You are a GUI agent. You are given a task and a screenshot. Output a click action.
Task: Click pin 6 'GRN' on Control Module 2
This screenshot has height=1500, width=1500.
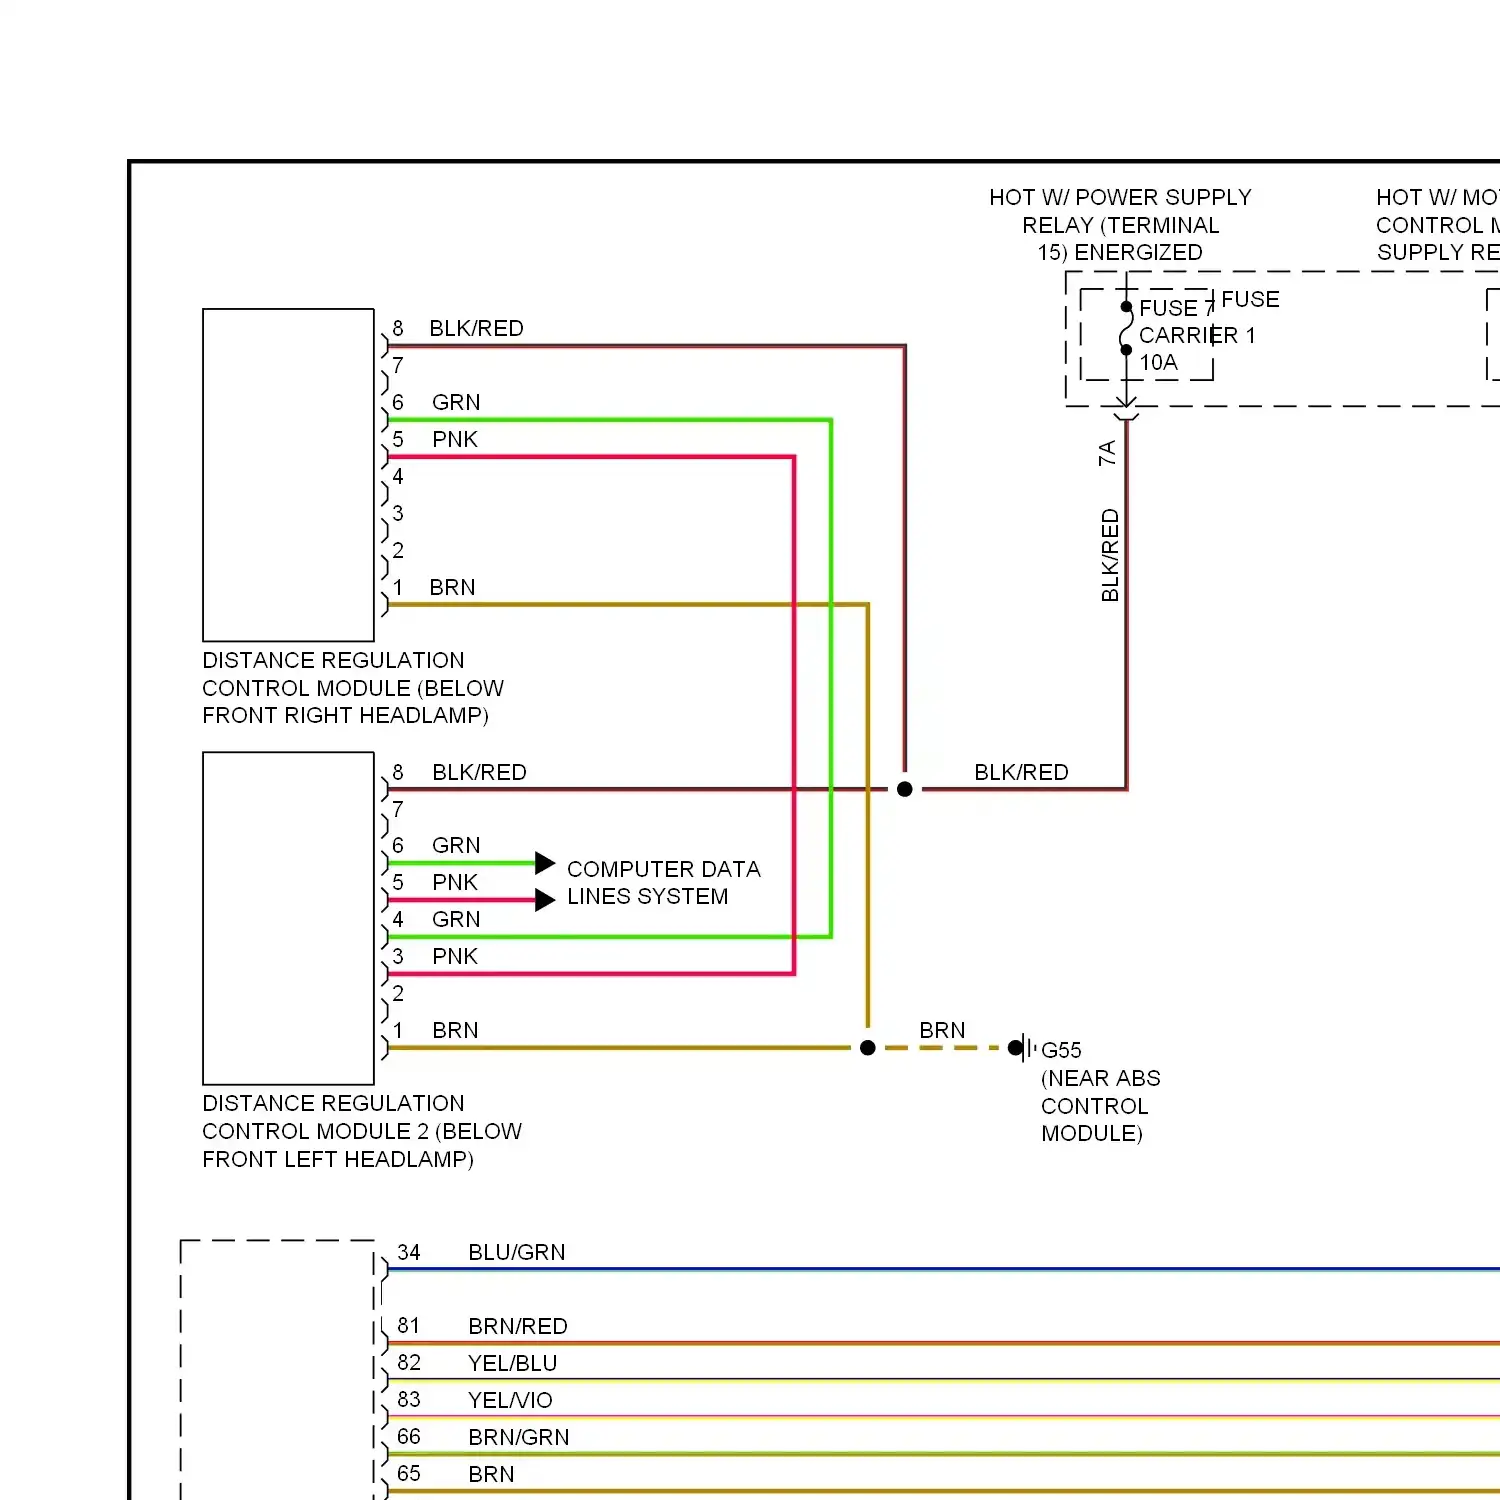click(x=456, y=845)
